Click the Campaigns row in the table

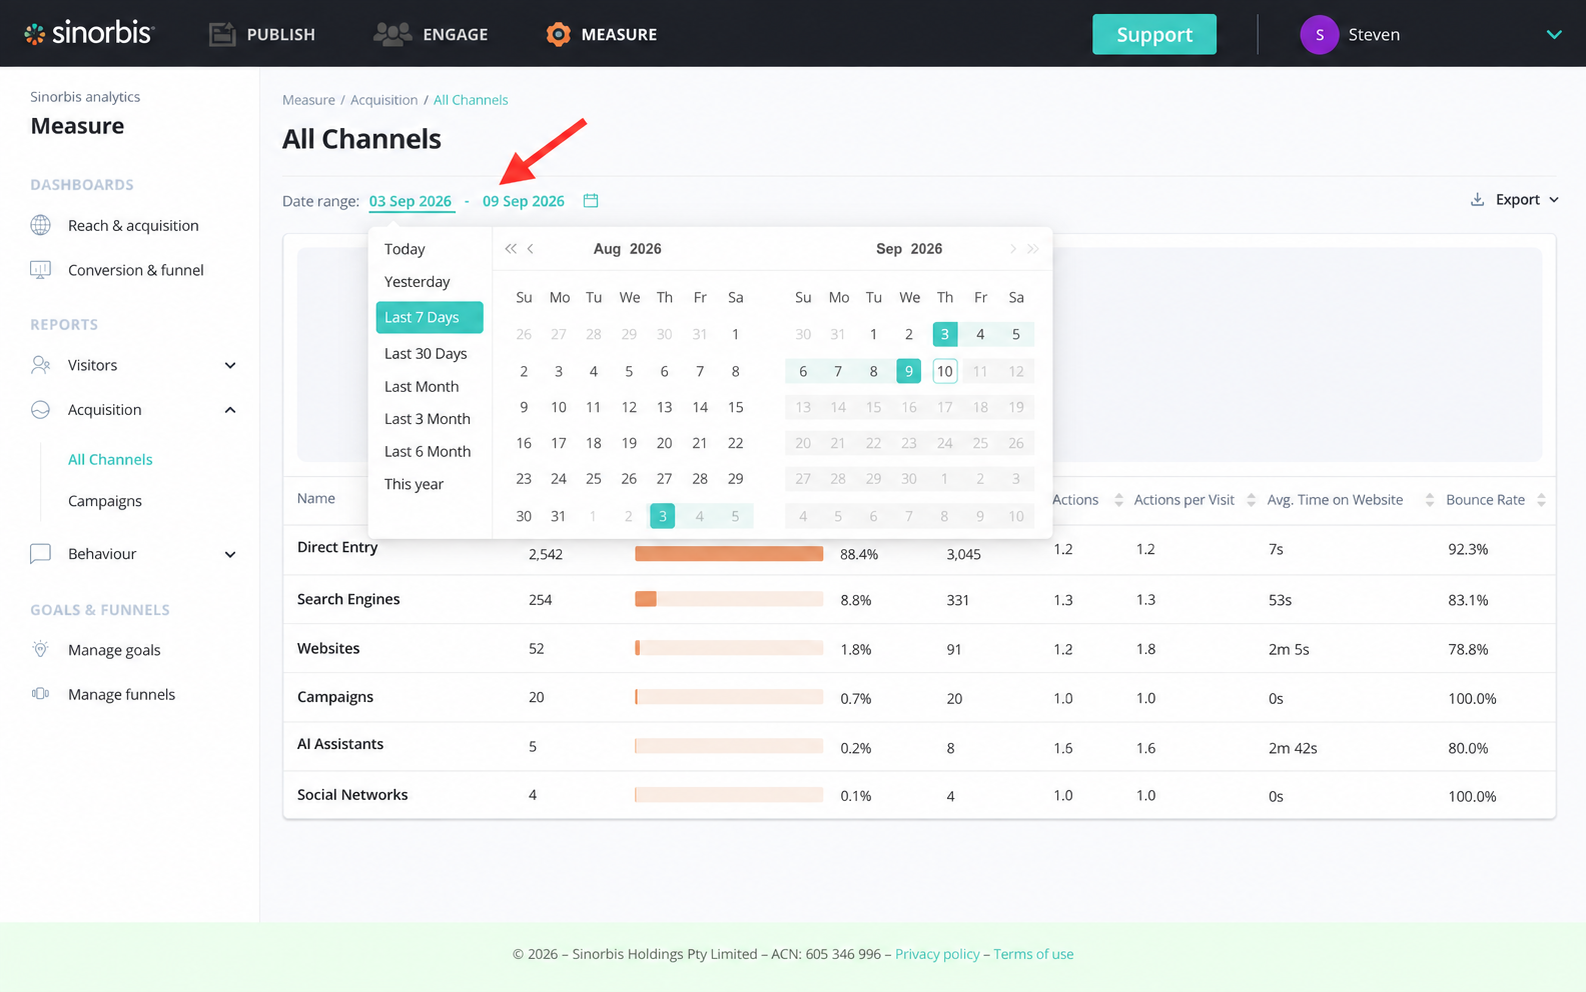919,697
